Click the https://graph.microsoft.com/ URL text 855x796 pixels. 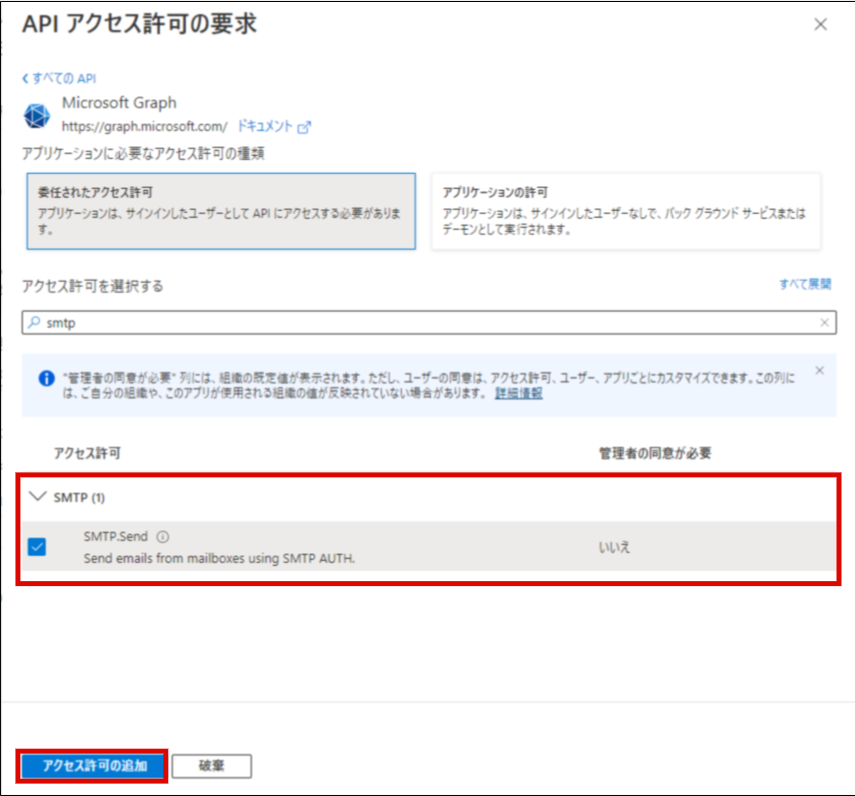[144, 126]
